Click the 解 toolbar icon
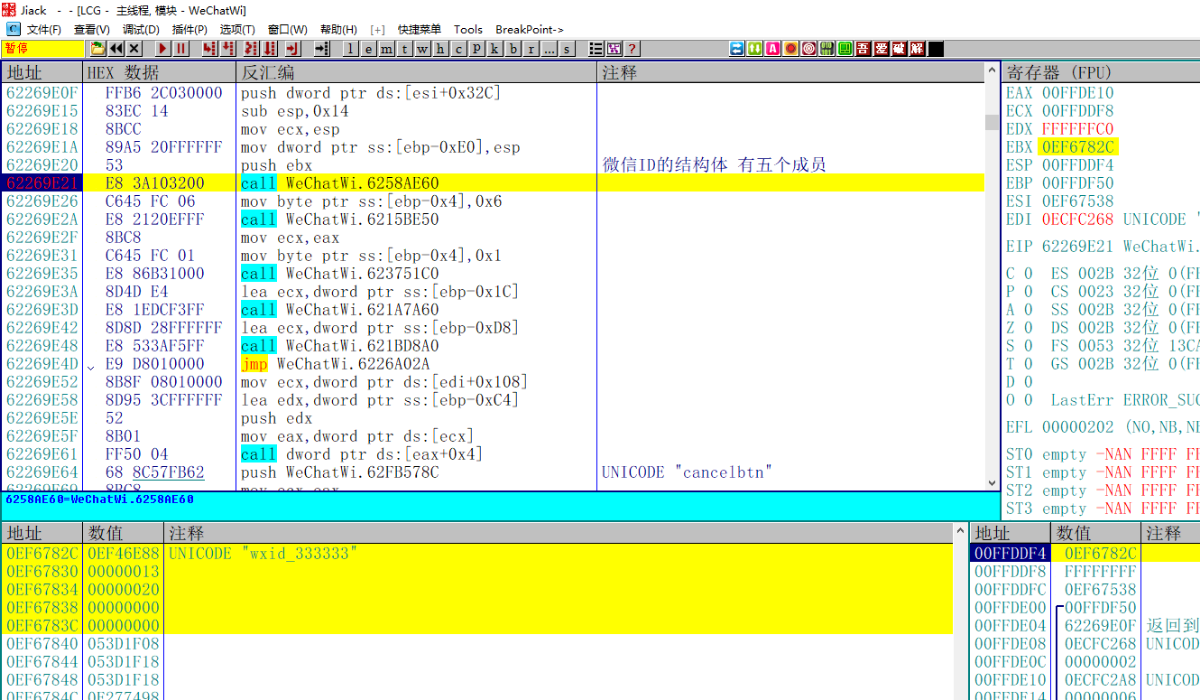The image size is (1200, 700). pyautogui.click(x=917, y=48)
